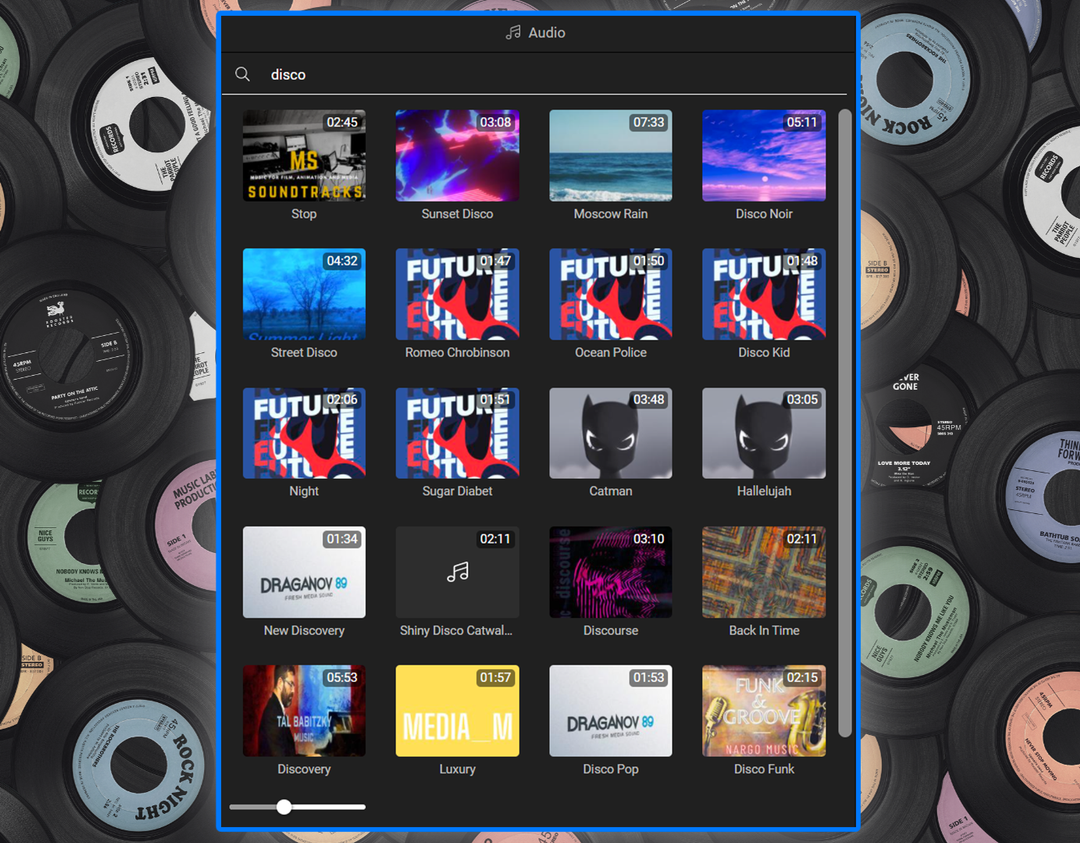
Task: Click the note icon on Shiny Disco Catwalk thumbnail
Action: point(457,571)
